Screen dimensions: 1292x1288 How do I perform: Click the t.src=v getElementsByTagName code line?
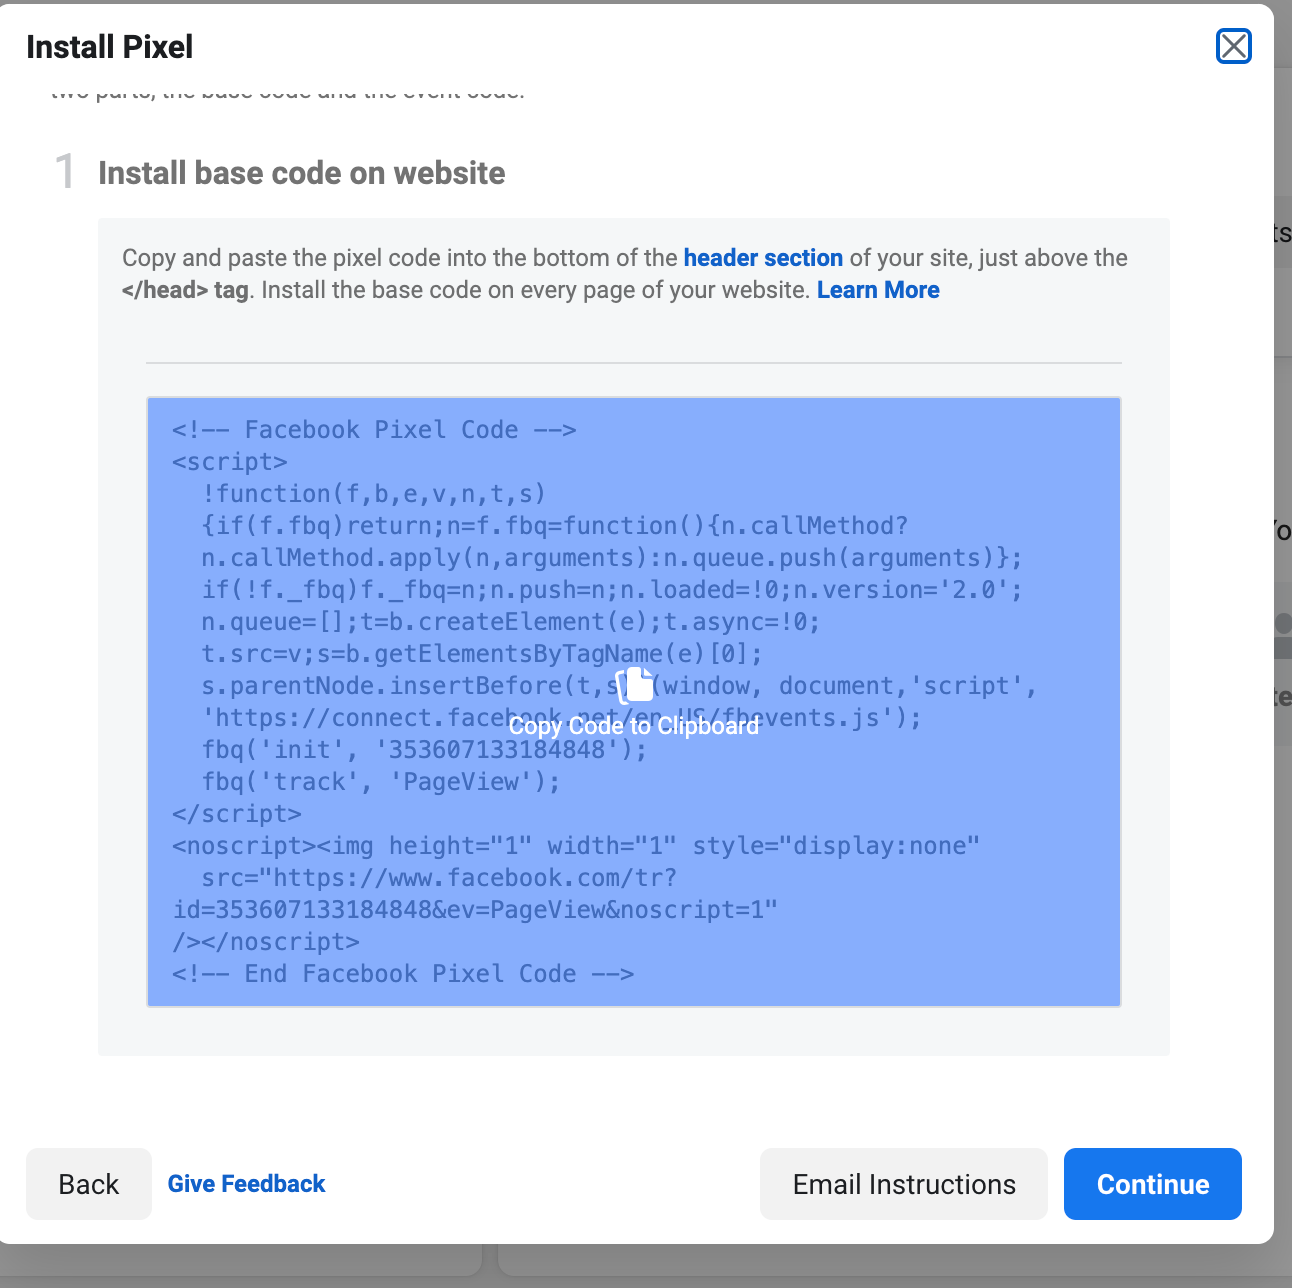pyautogui.click(x=482, y=654)
